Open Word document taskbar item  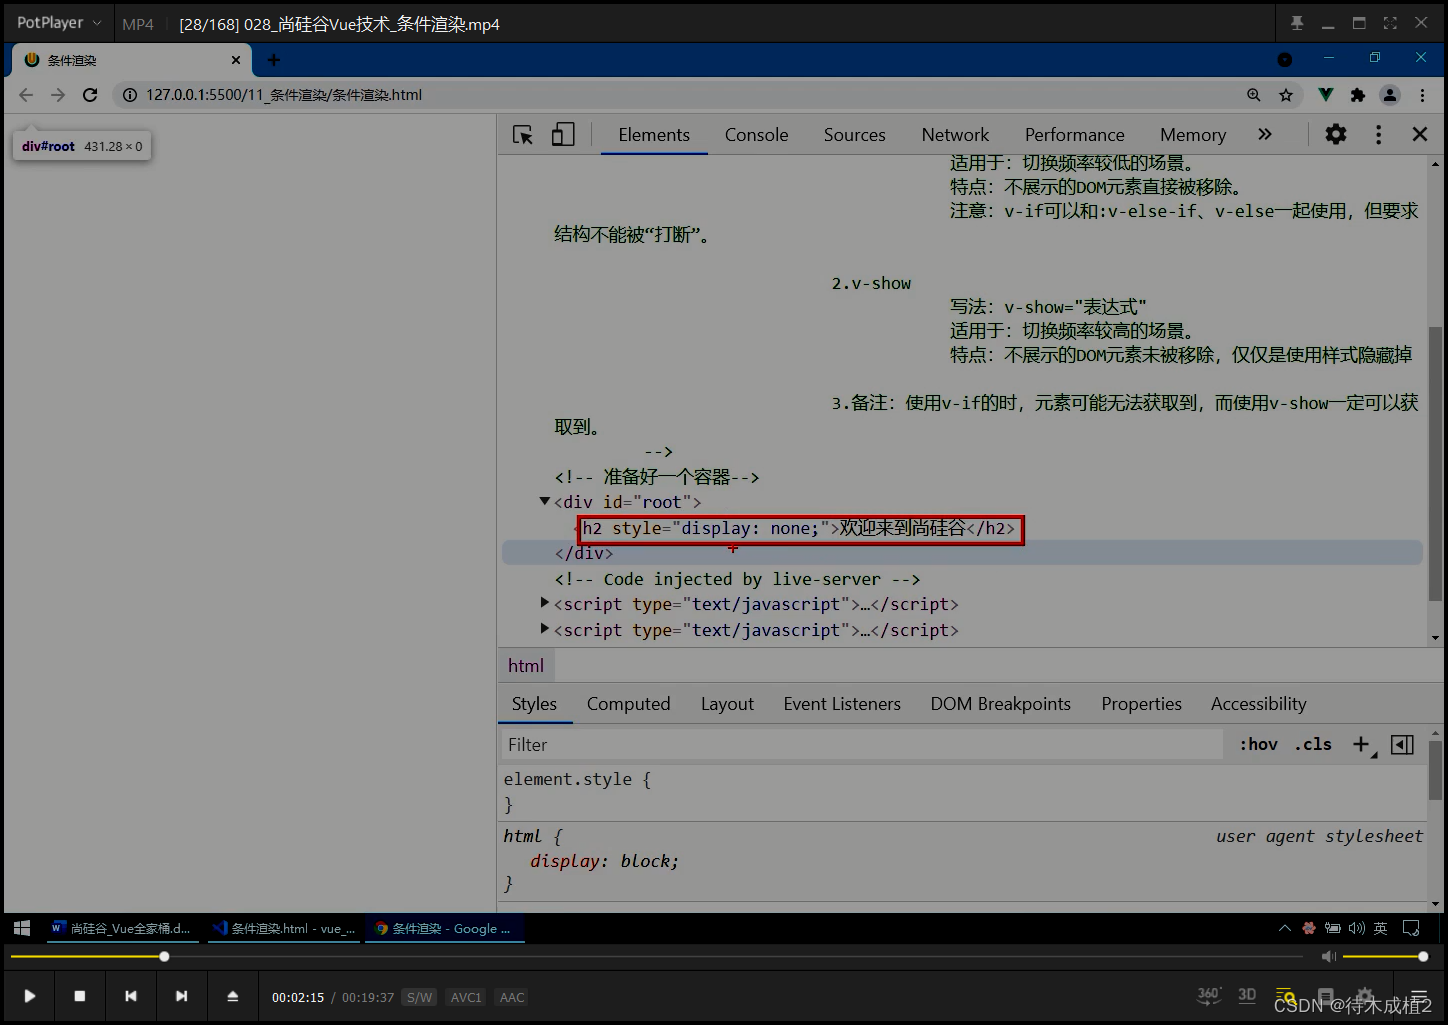click(121, 929)
